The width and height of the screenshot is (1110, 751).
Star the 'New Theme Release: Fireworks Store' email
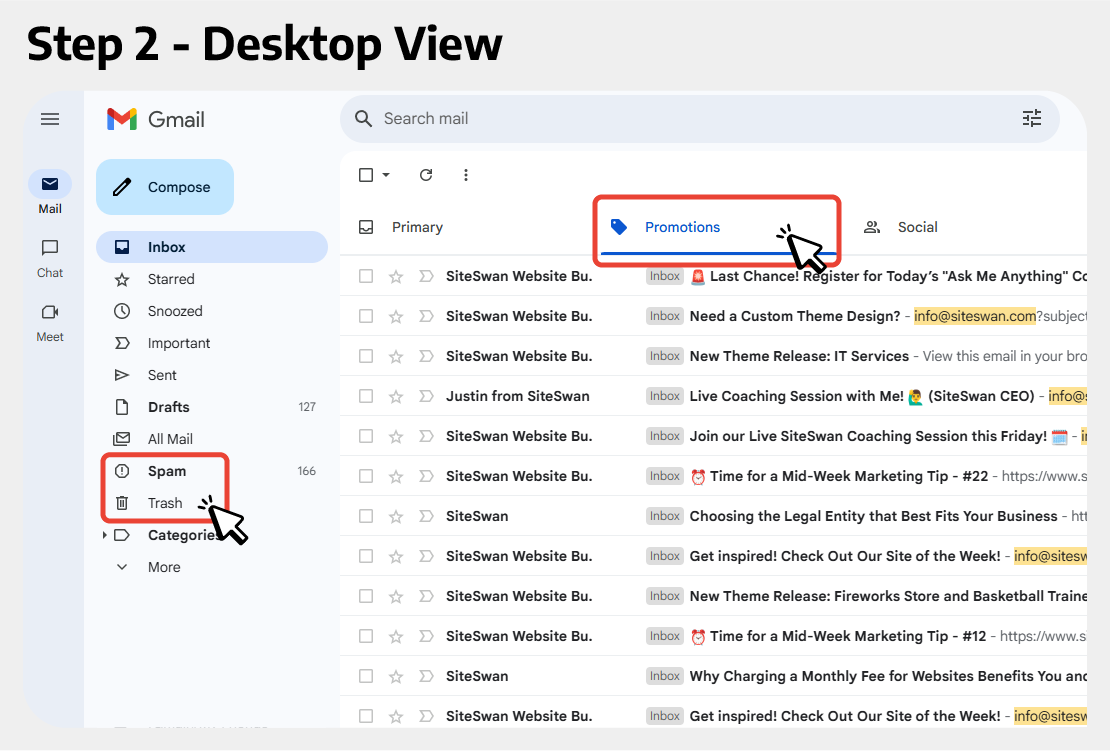click(396, 597)
